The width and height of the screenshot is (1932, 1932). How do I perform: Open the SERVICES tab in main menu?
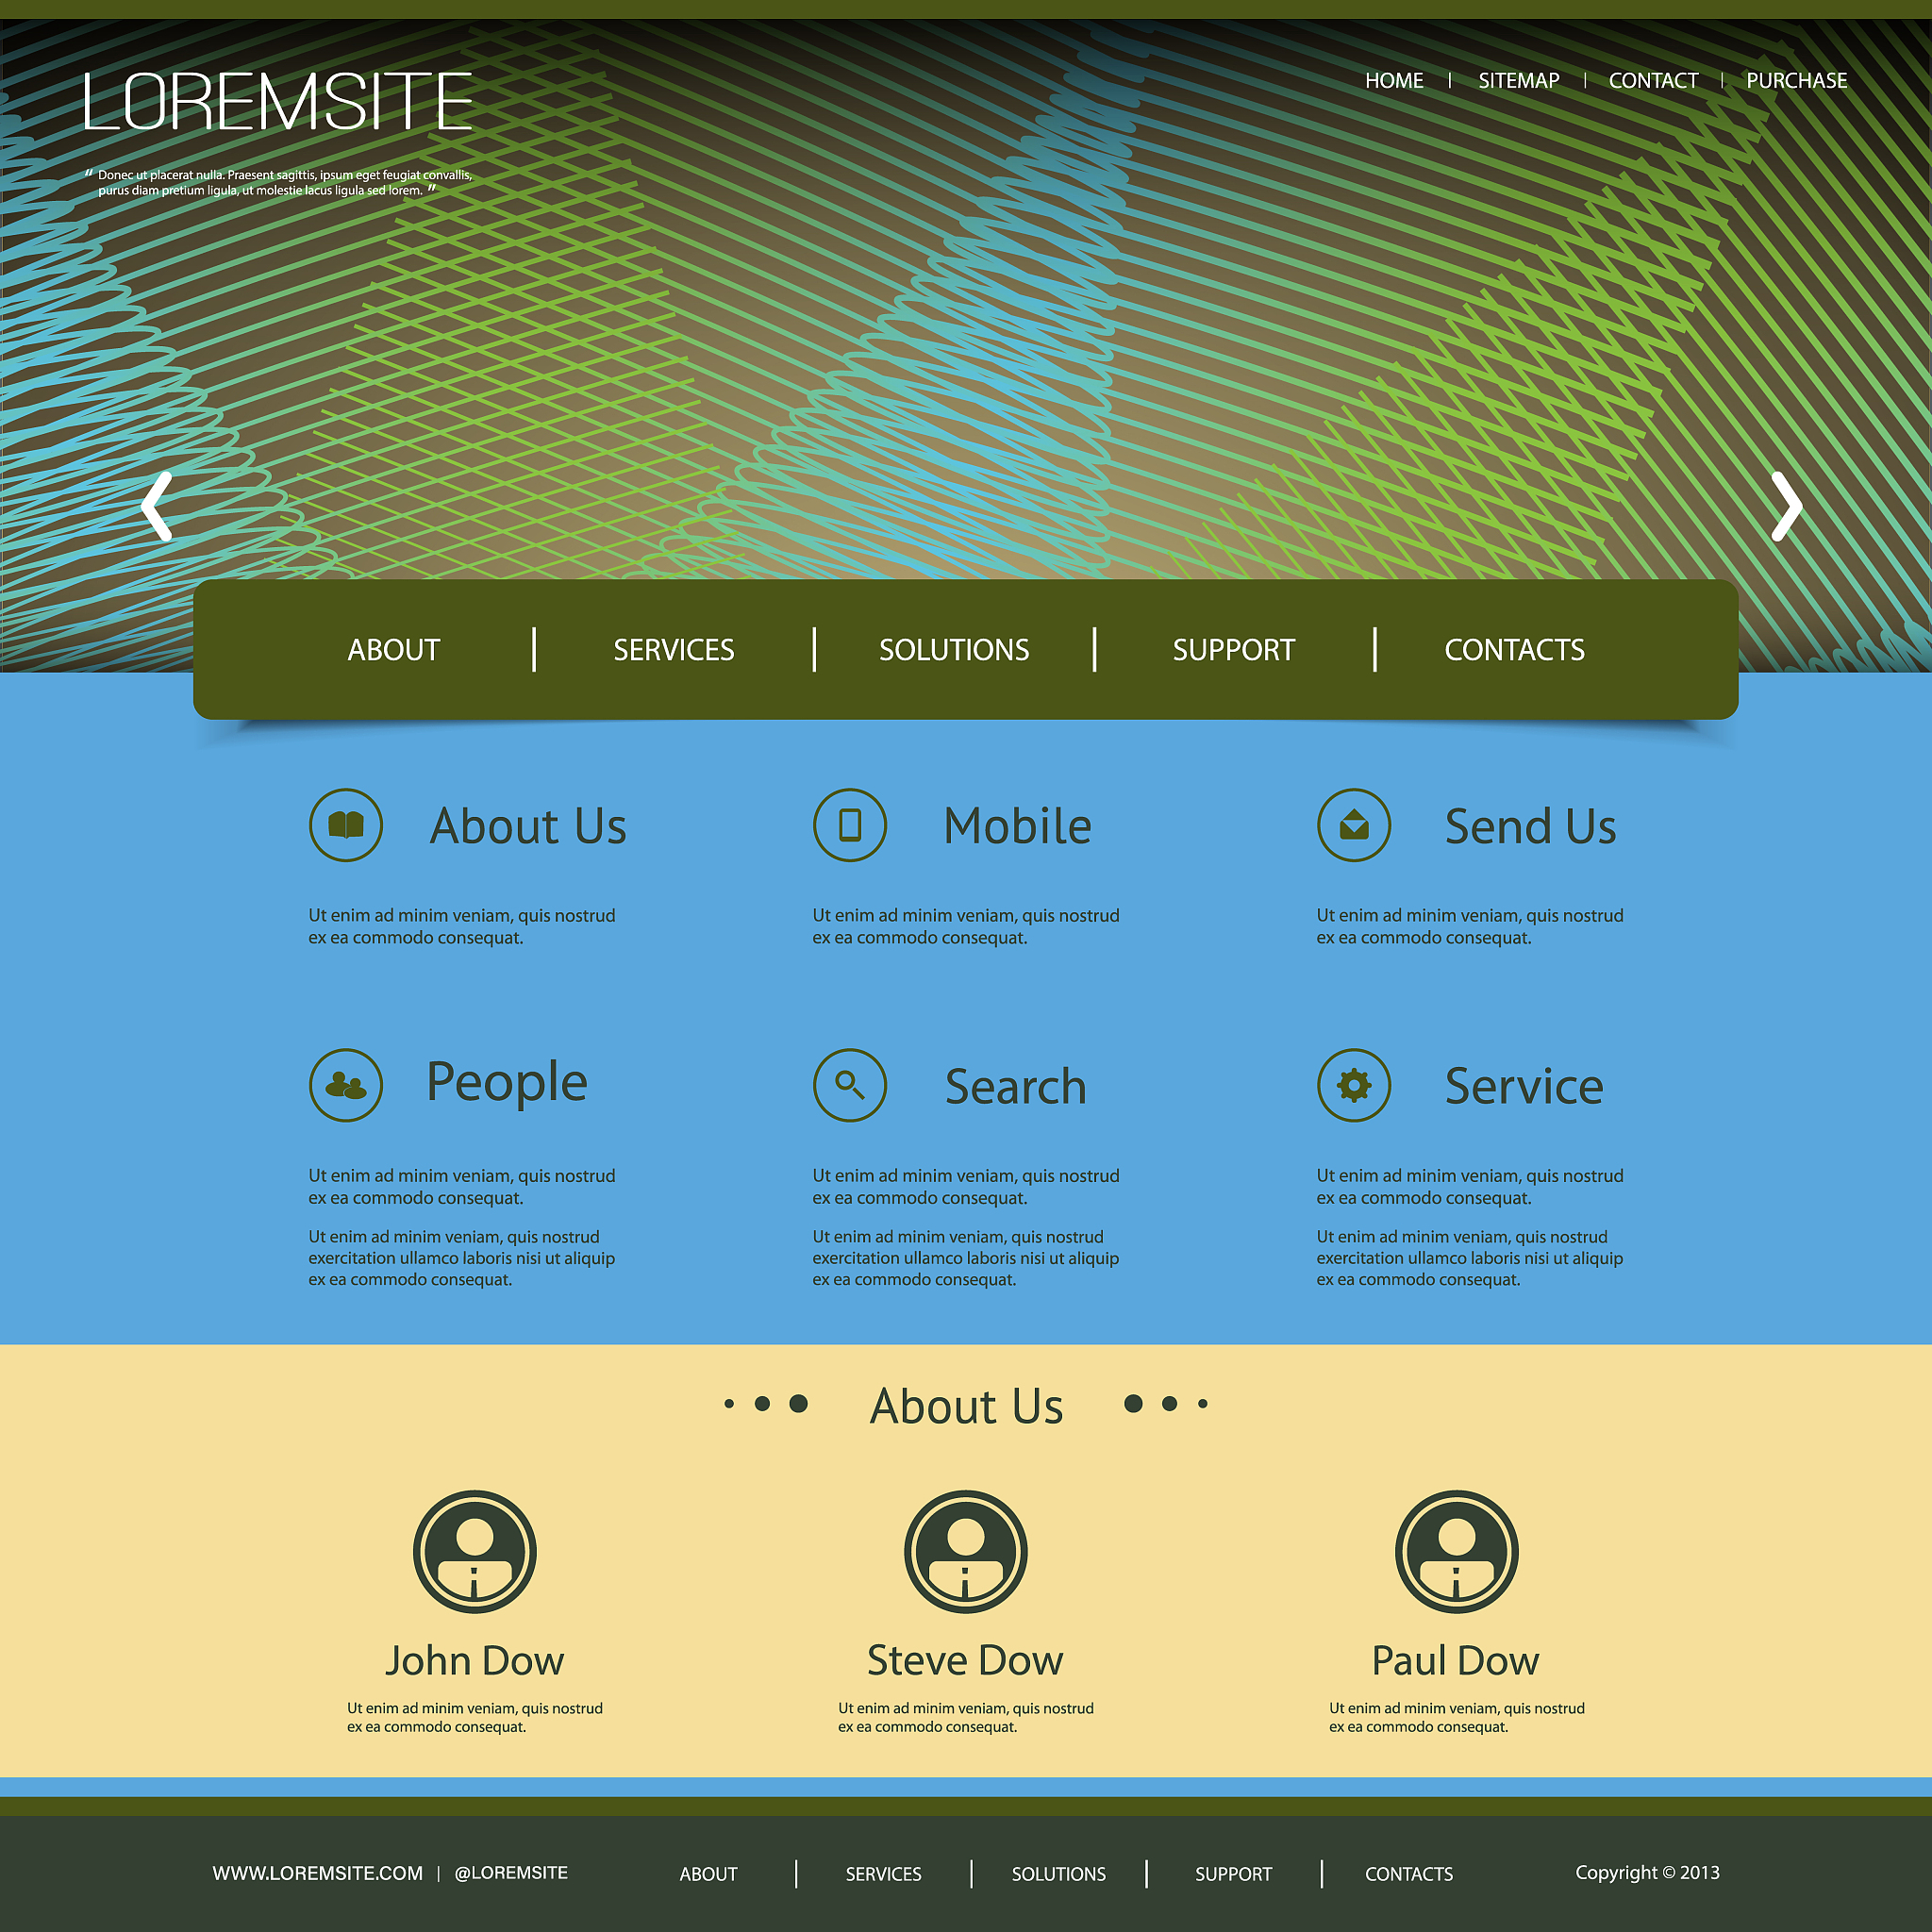[x=674, y=650]
